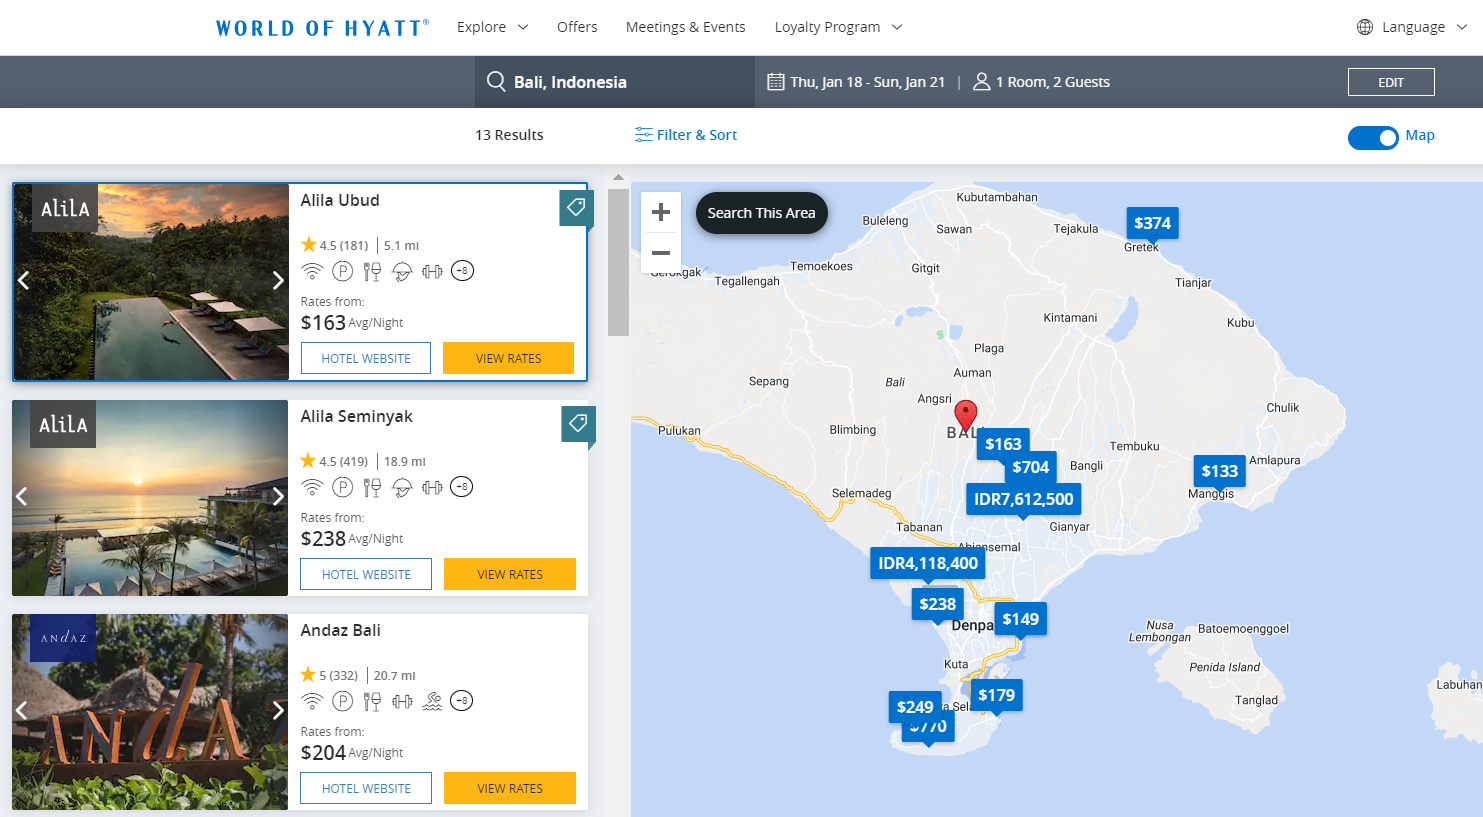Click the zoom out minus control on the map

(x=661, y=253)
